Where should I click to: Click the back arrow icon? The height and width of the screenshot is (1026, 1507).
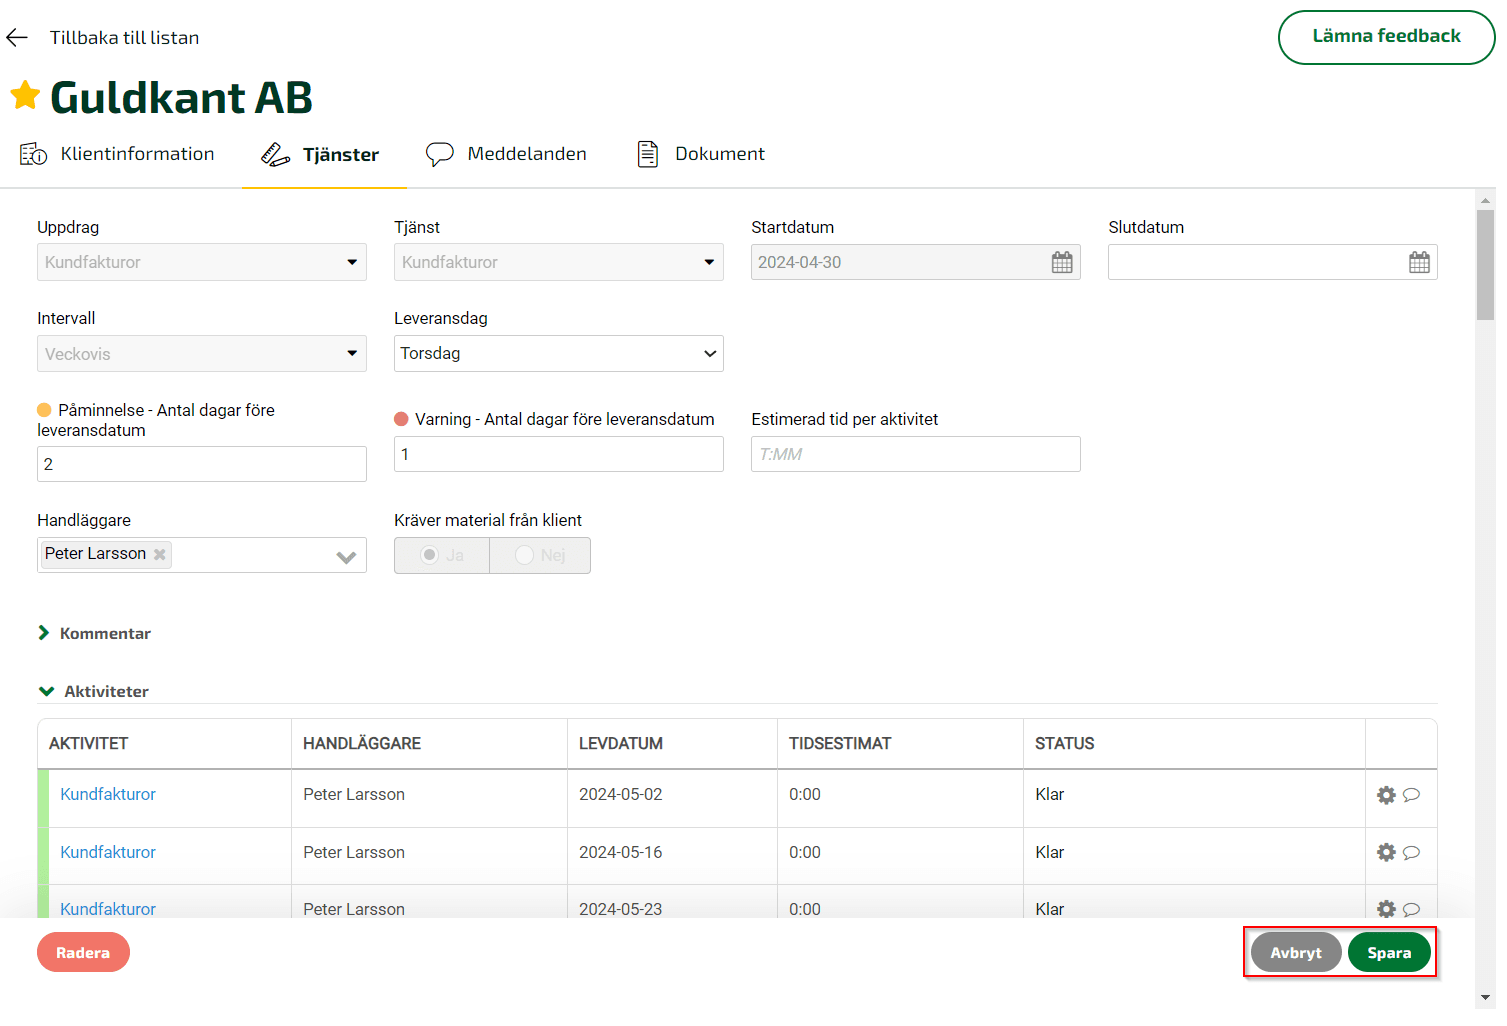[x=17, y=38]
